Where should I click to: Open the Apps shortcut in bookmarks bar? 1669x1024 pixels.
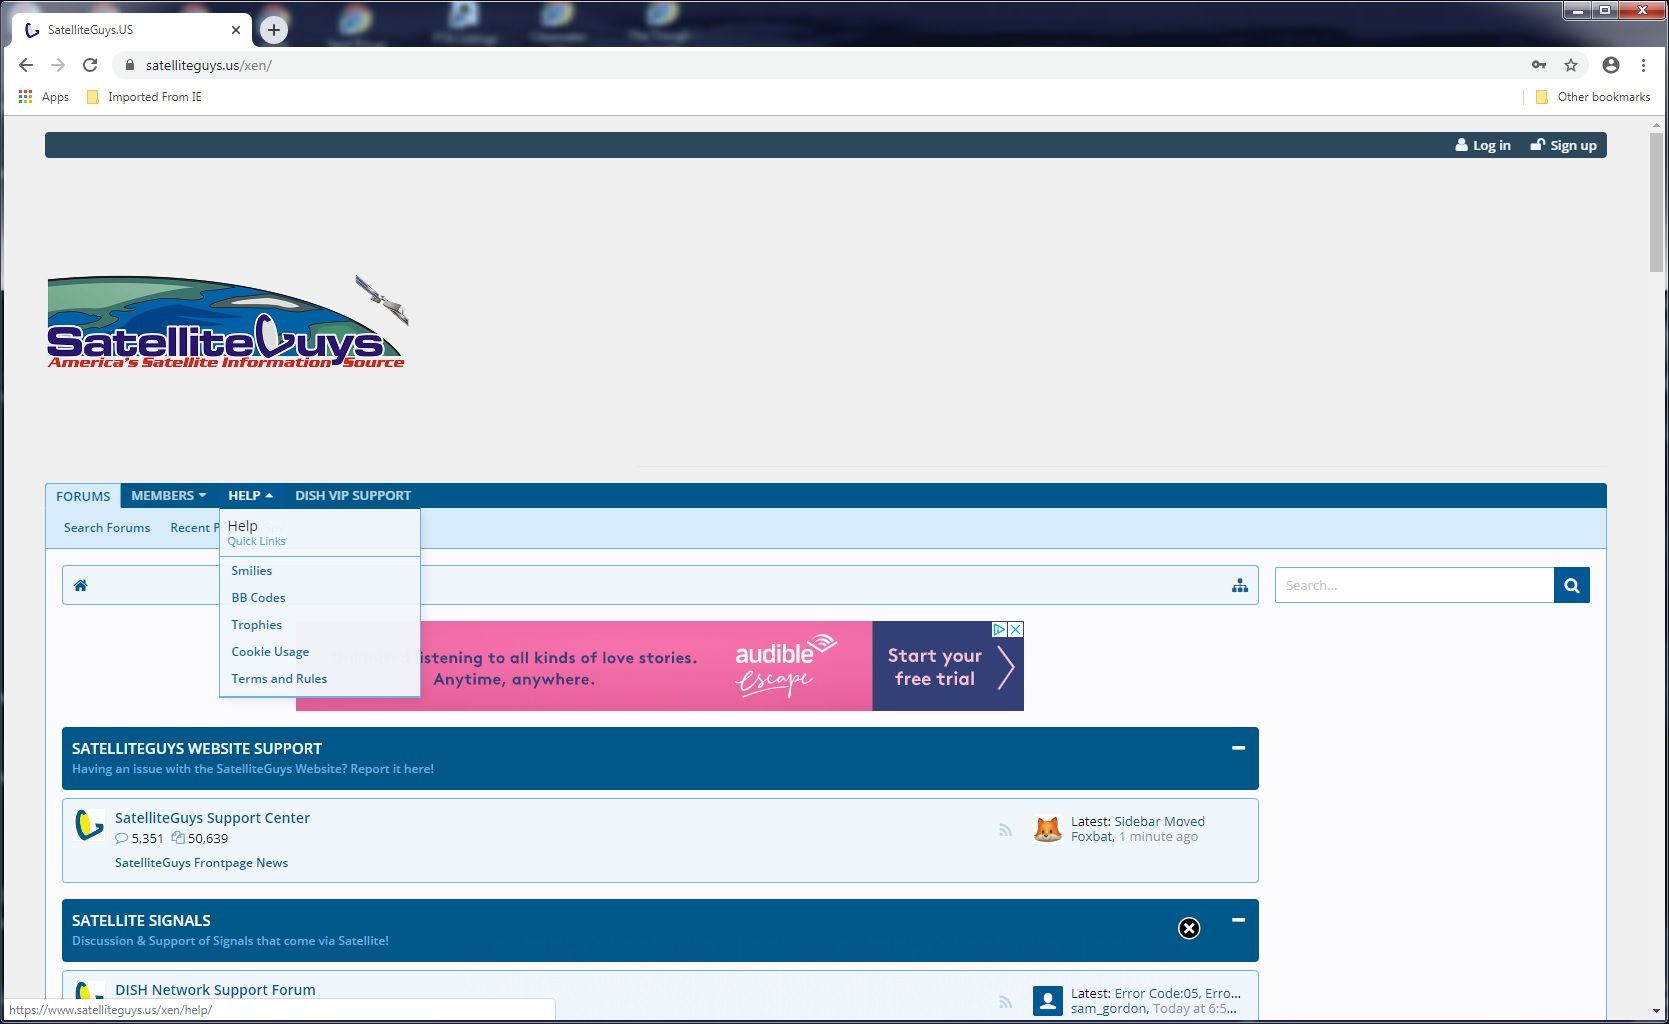(44, 97)
